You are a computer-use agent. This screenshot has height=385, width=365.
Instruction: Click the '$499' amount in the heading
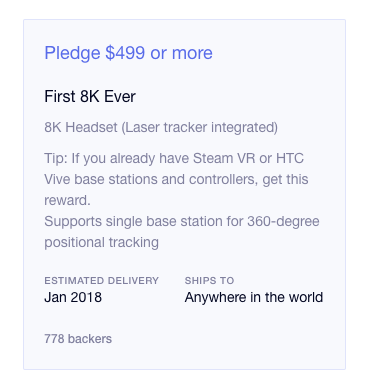[x=125, y=53]
